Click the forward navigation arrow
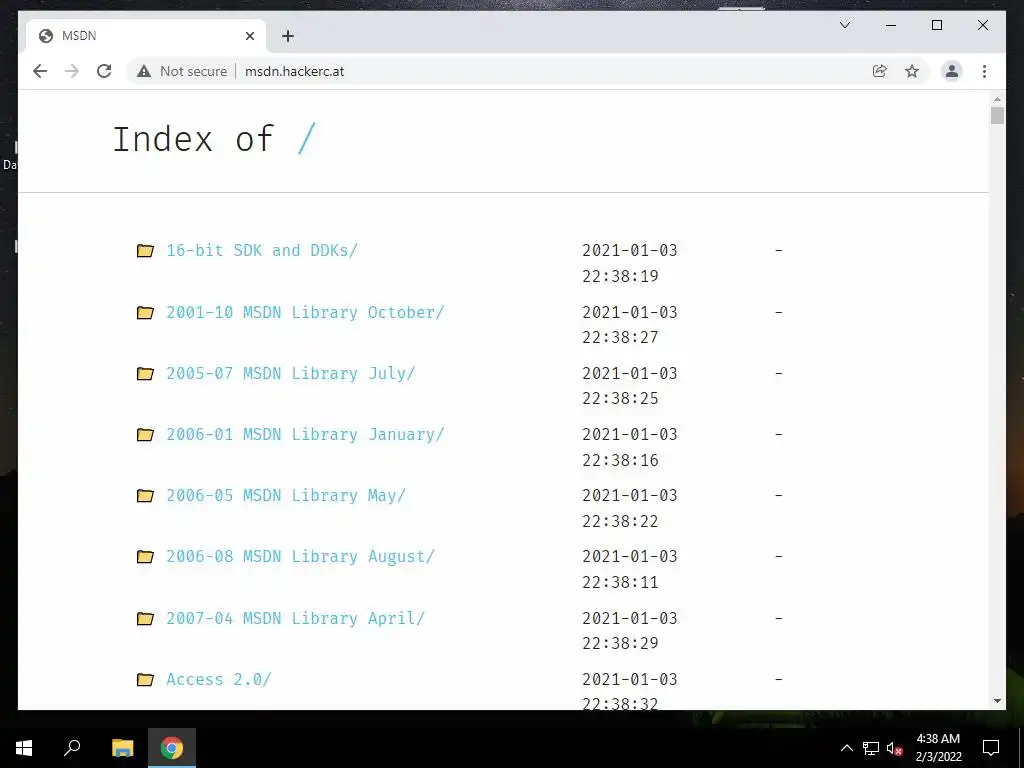This screenshot has height=768, width=1024. 72,71
